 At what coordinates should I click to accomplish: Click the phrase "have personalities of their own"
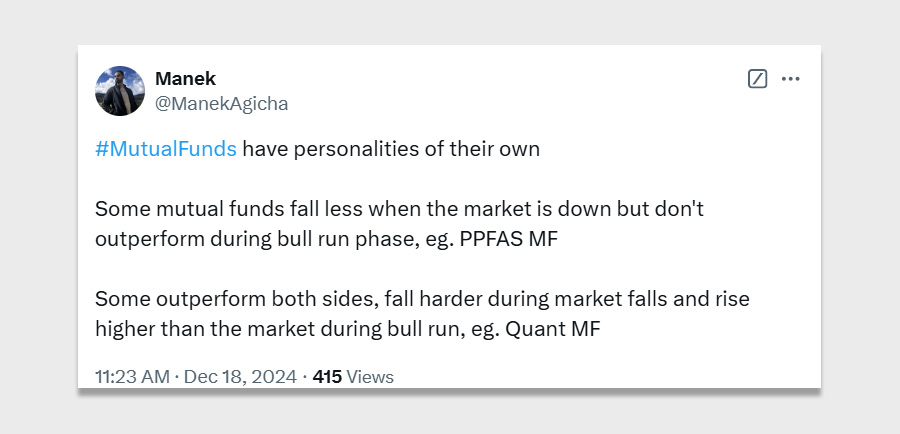(391, 150)
